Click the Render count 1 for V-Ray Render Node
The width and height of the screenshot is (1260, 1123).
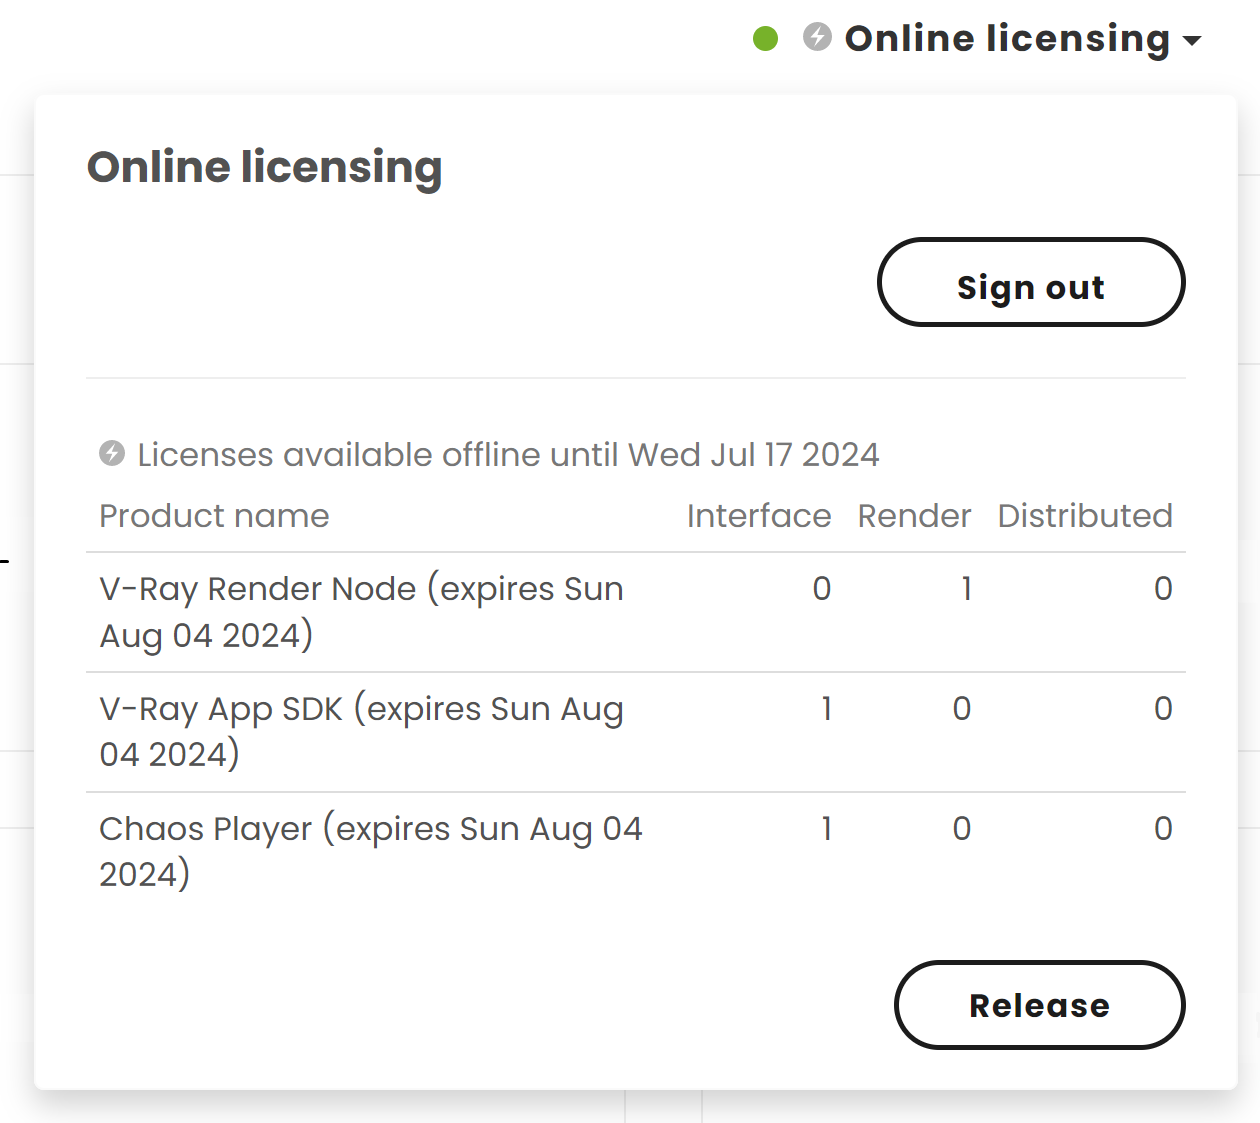point(966,589)
